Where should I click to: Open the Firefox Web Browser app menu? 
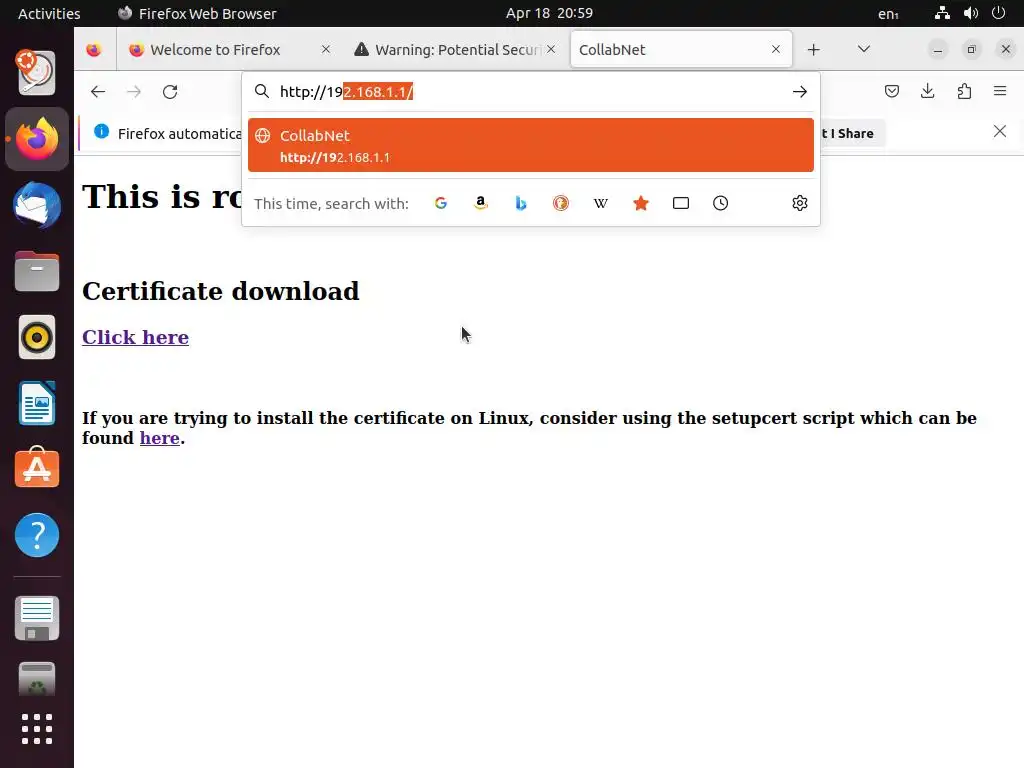(x=197, y=13)
